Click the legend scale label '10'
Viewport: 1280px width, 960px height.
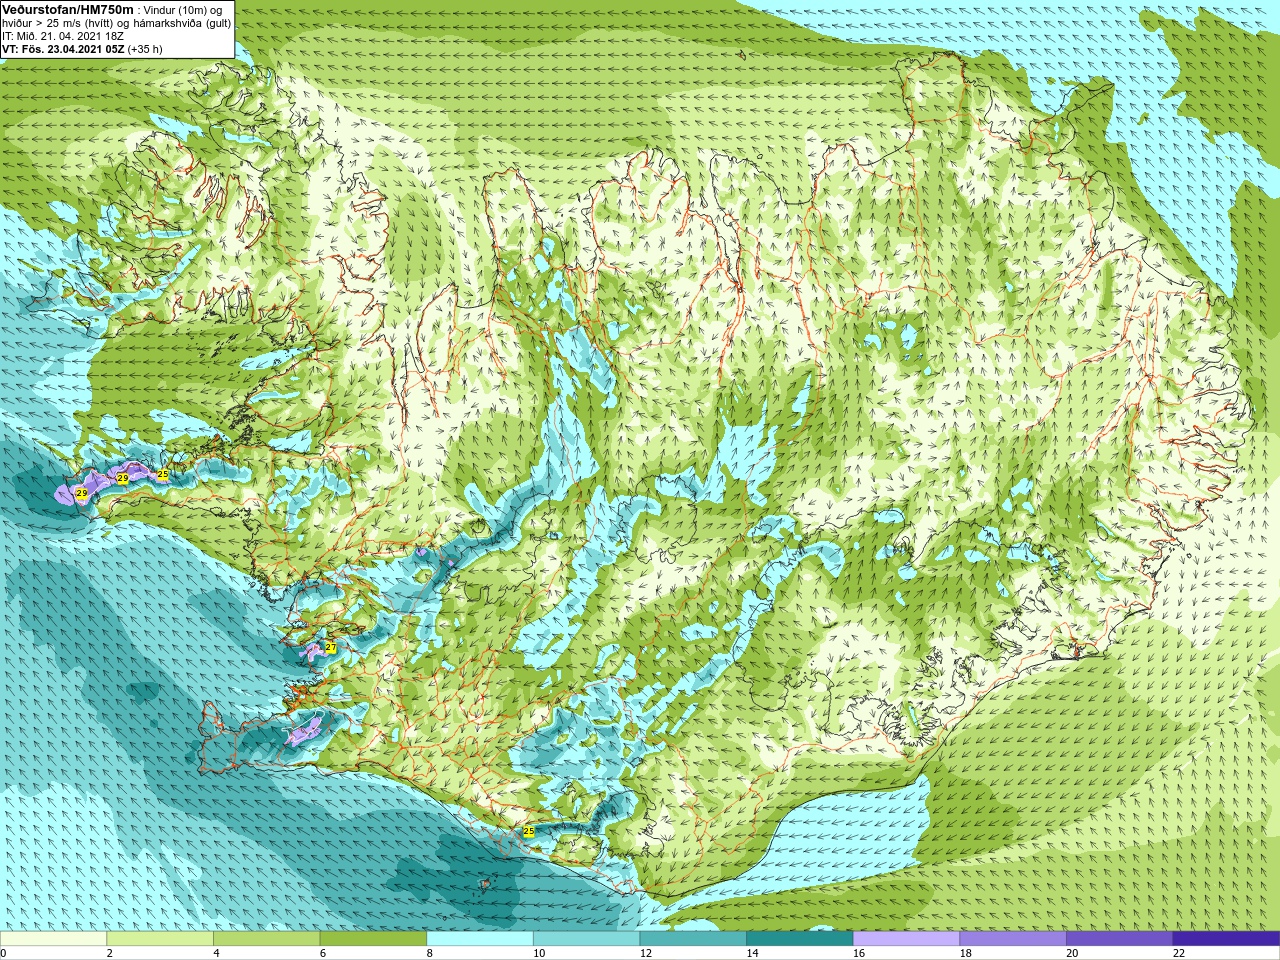(x=539, y=953)
